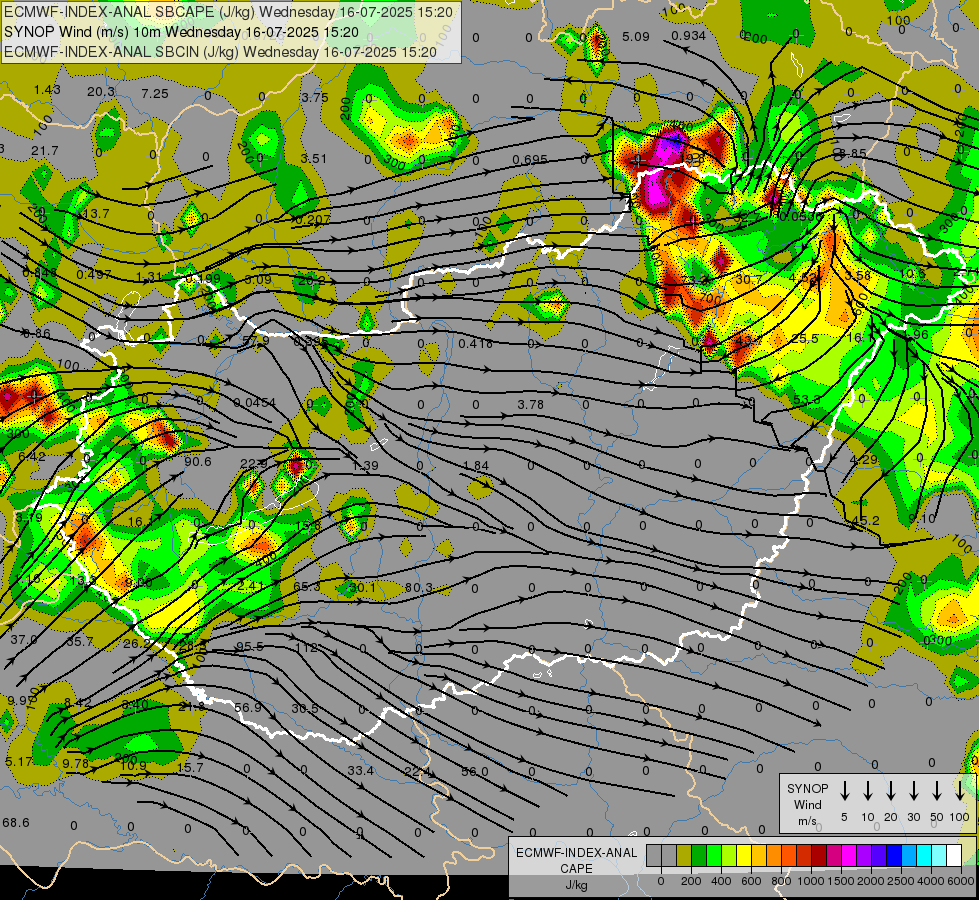This screenshot has width=979, height=900.
Task: Select the pale cyan CAPE legend swatch
Action: 938,855
